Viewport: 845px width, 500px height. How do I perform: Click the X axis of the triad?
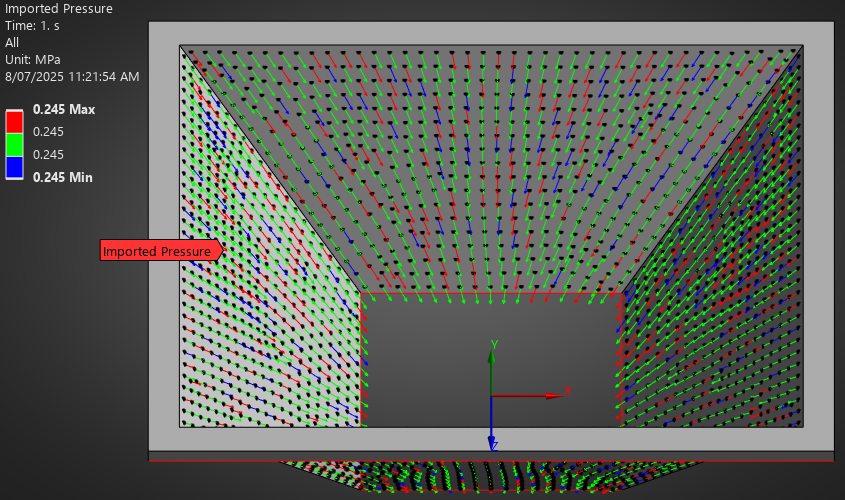coord(531,395)
